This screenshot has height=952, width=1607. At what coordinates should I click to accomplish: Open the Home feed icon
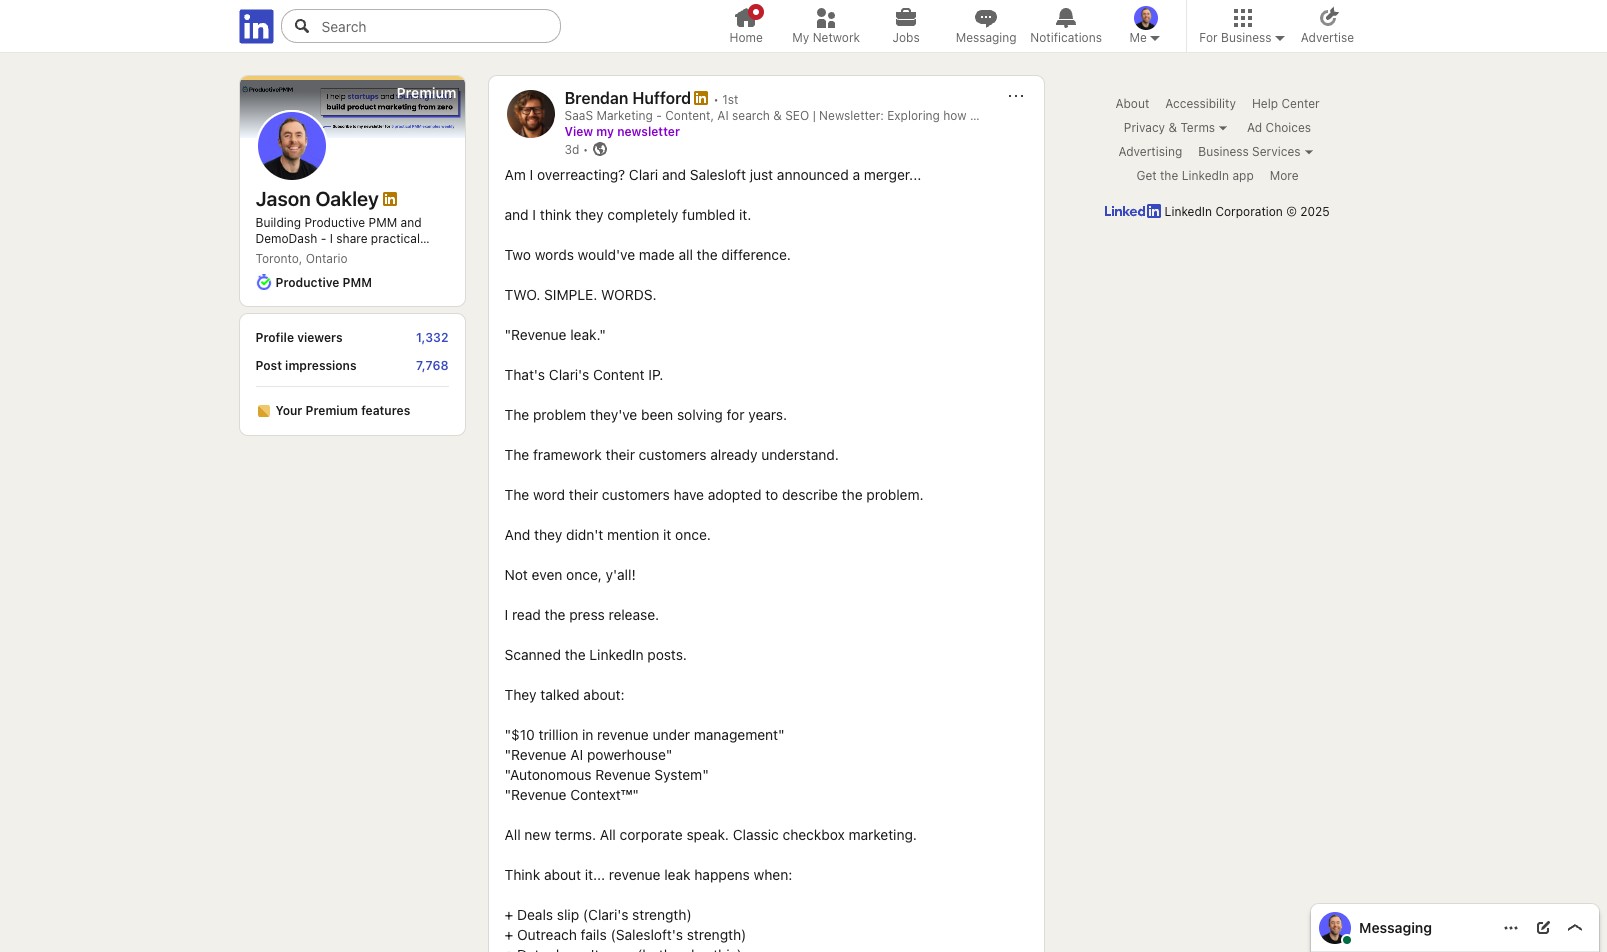pyautogui.click(x=746, y=17)
